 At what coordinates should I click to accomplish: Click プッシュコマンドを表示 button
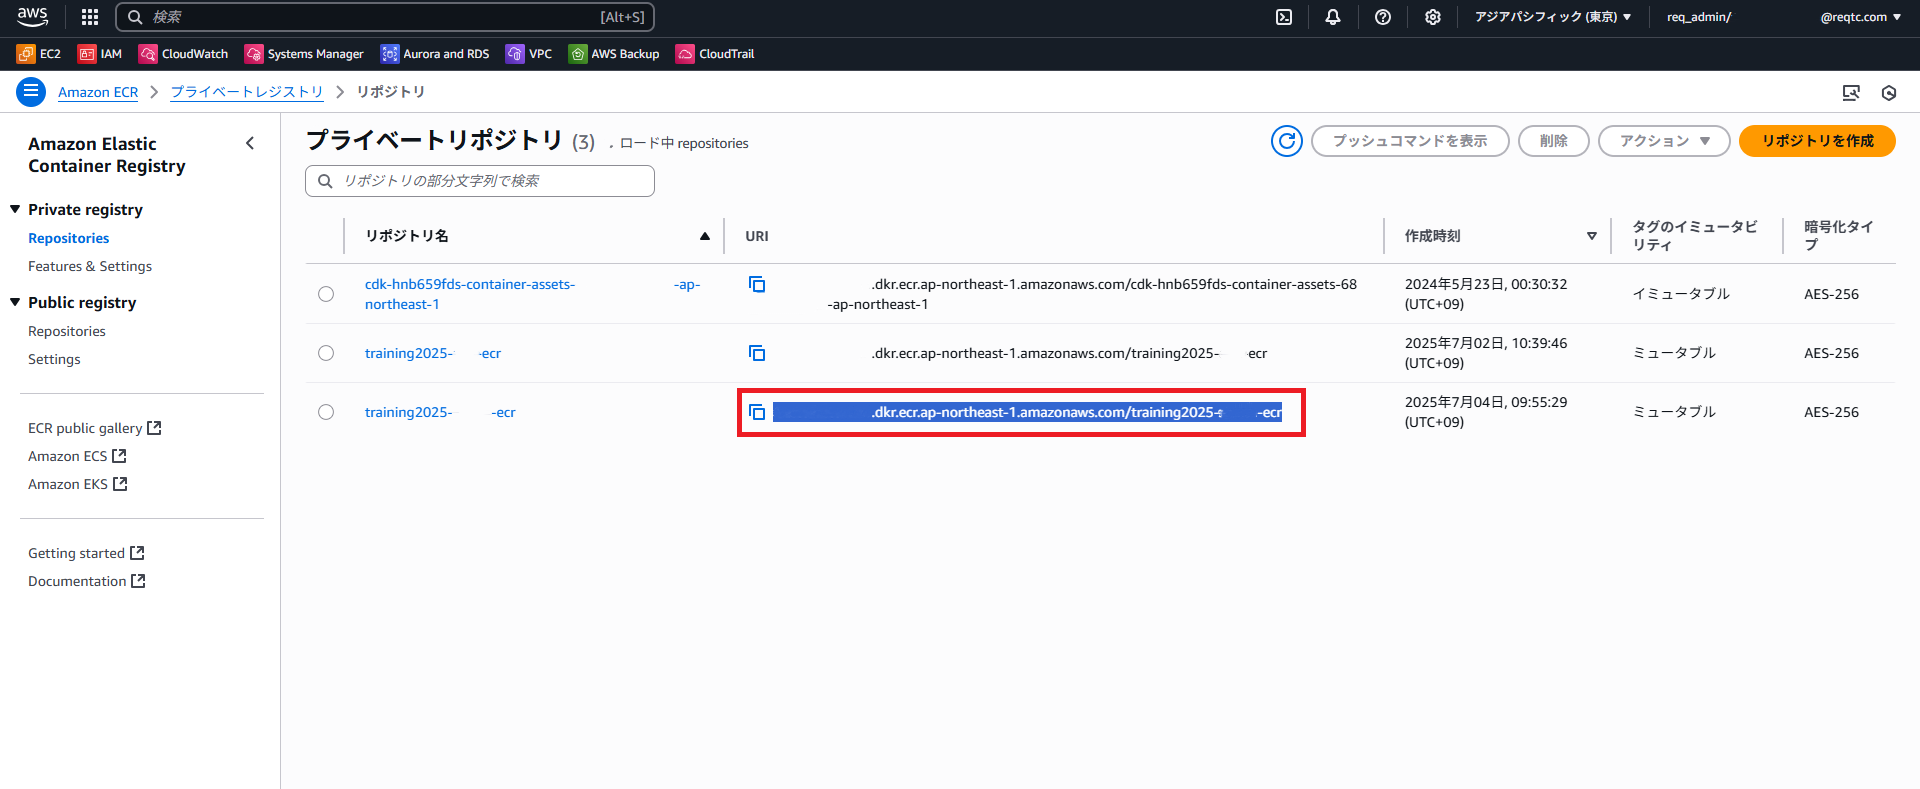[x=1410, y=141]
